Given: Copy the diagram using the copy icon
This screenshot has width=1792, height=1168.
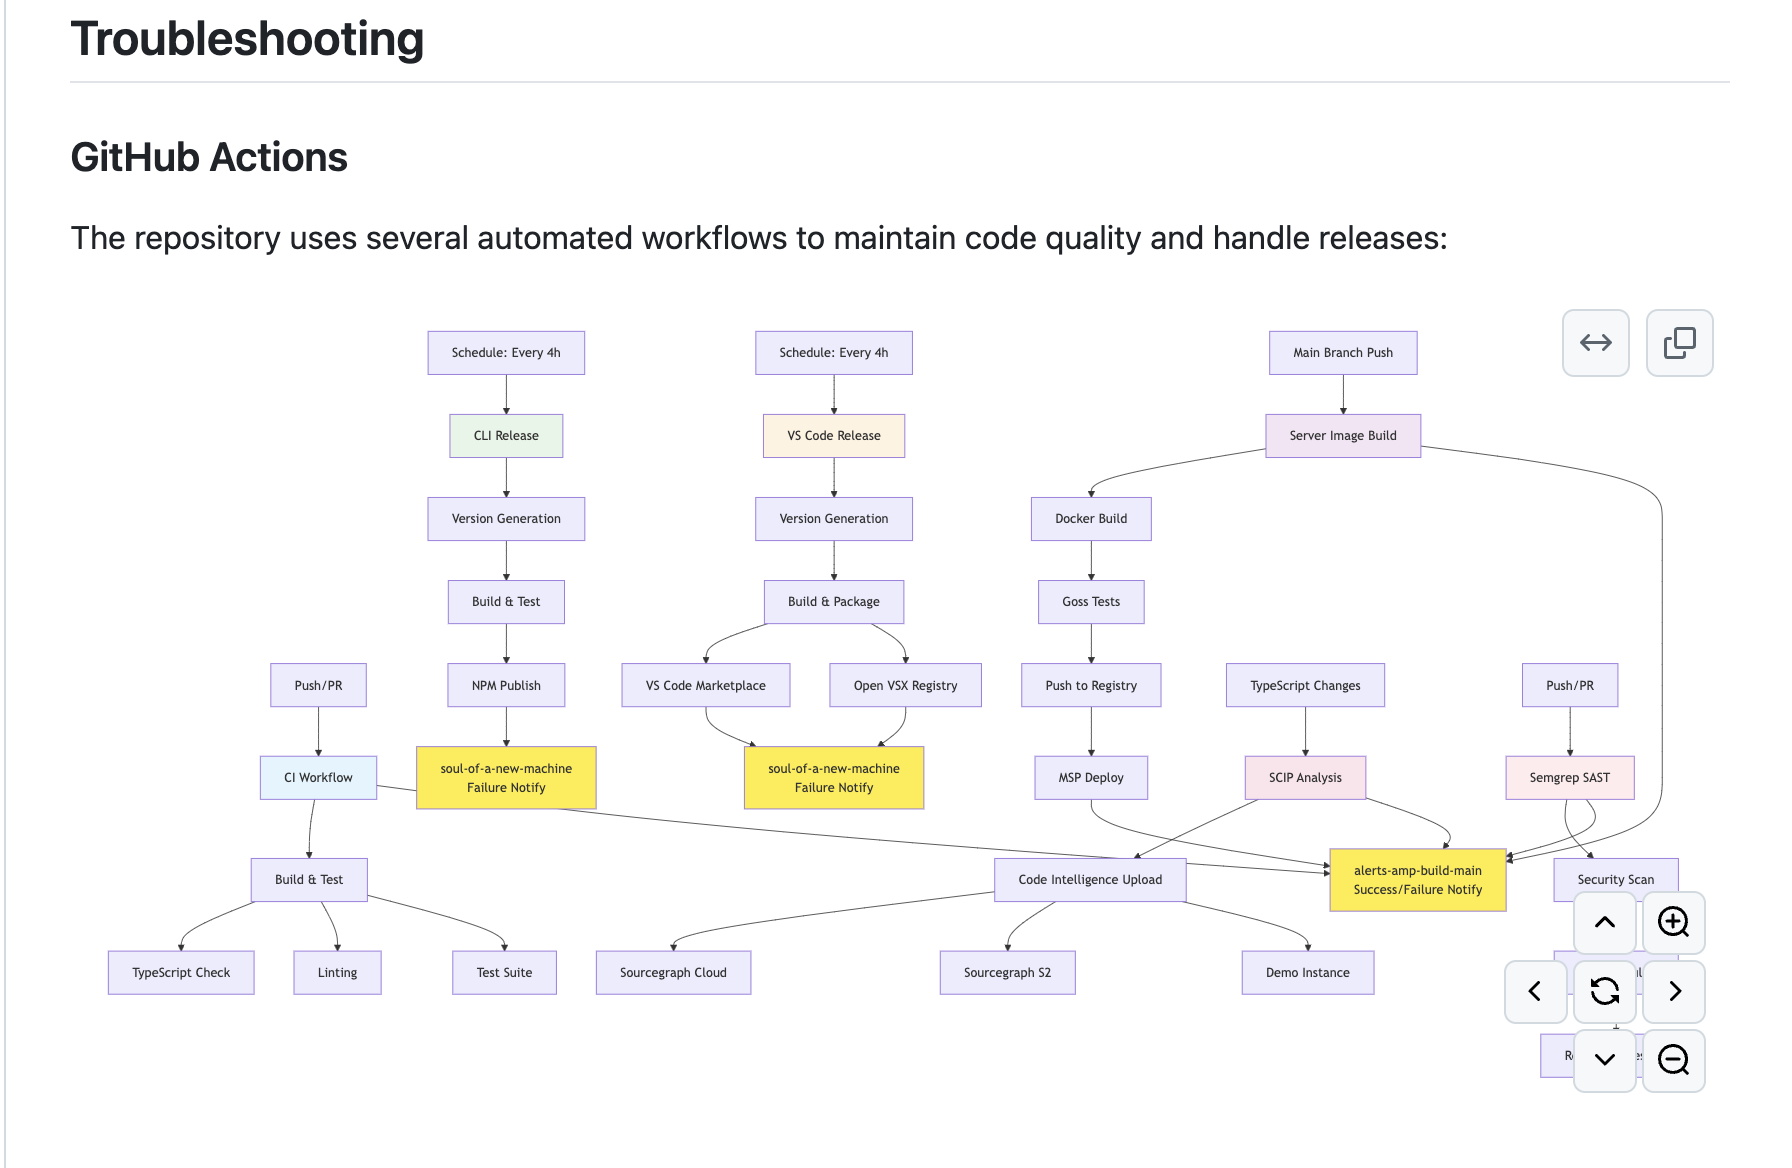Looking at the screenshot, I should point(1680,343).
